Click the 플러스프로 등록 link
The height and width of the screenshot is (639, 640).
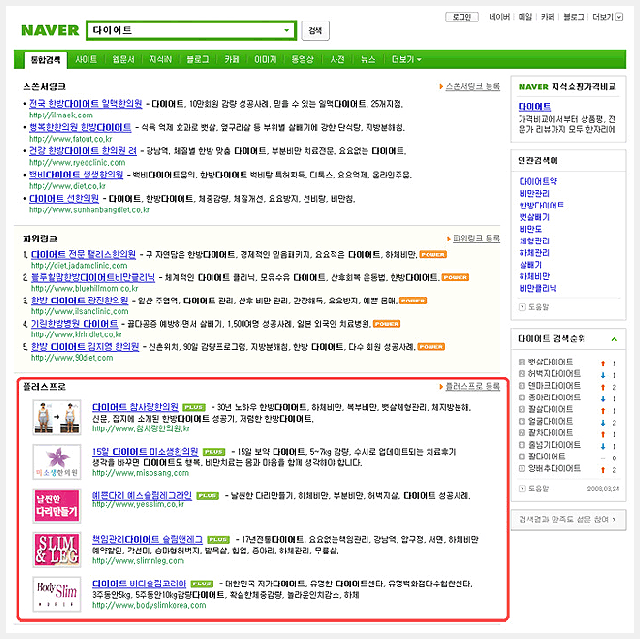(472, 386)
